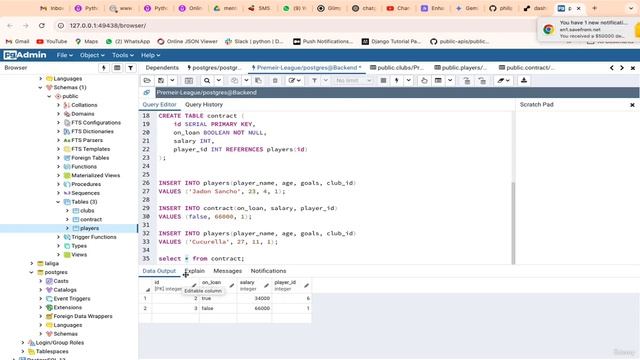Click the Paste rows icon
This screenshot has height=360, width=640.
tap(258, 80)
